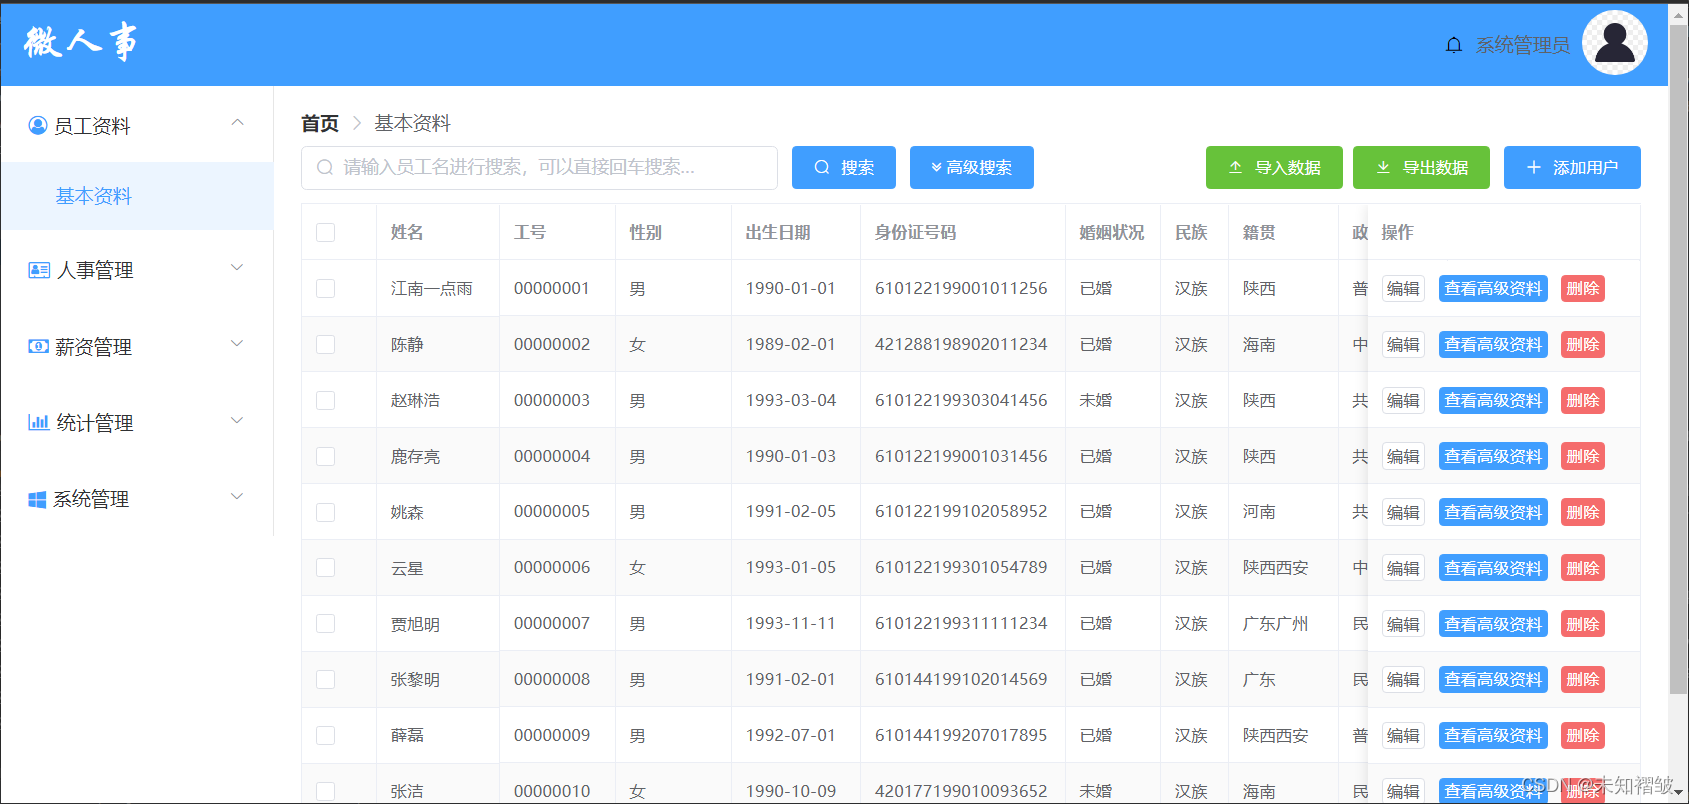
Task: Click ID number 610144199207017895 cell
Action: click(961, 735)
